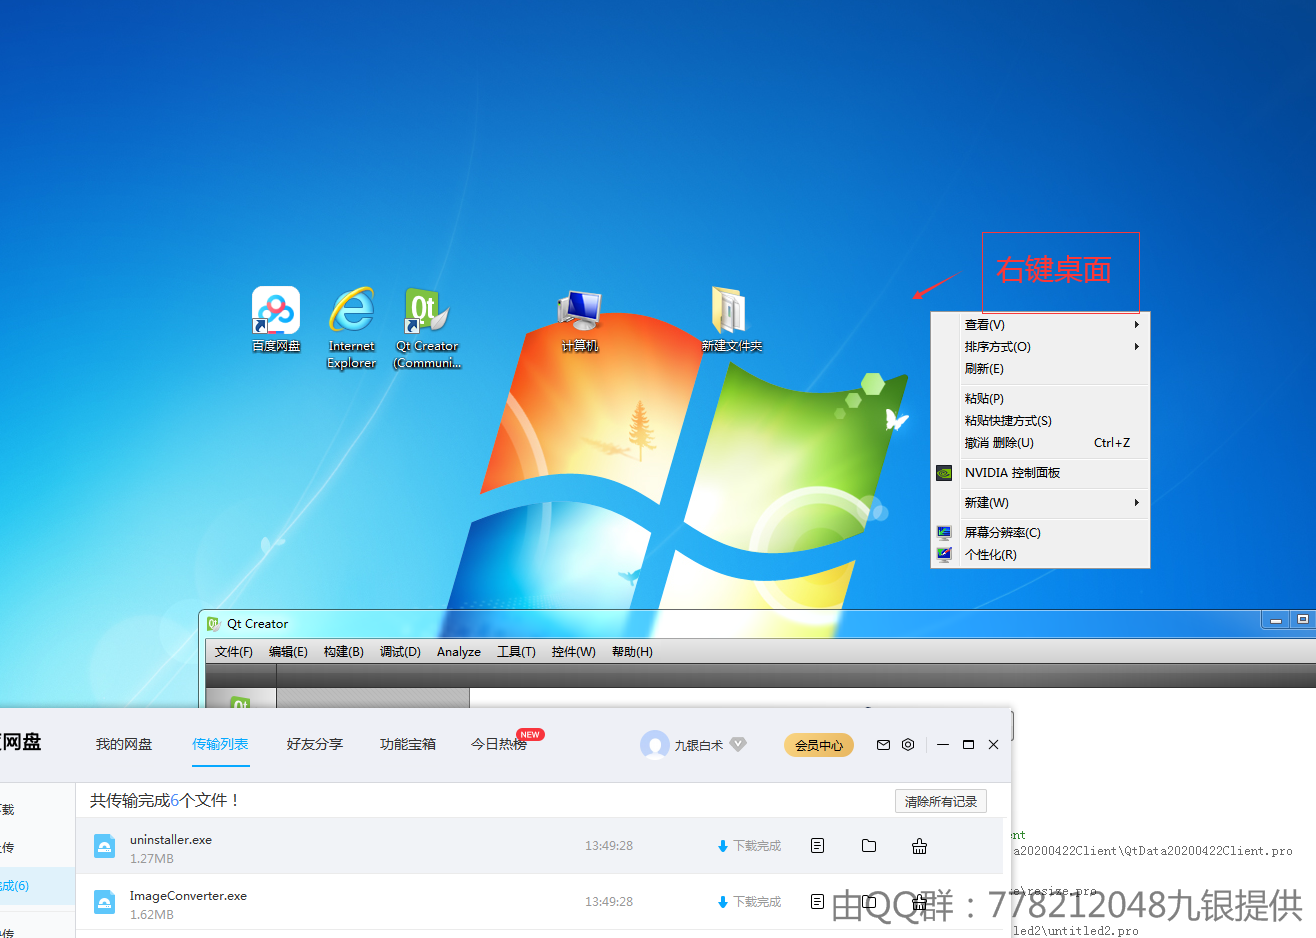Open Qt Creator Analyze menu
Viewport: 1316px width, 938px height.
[x=459, y=652]
